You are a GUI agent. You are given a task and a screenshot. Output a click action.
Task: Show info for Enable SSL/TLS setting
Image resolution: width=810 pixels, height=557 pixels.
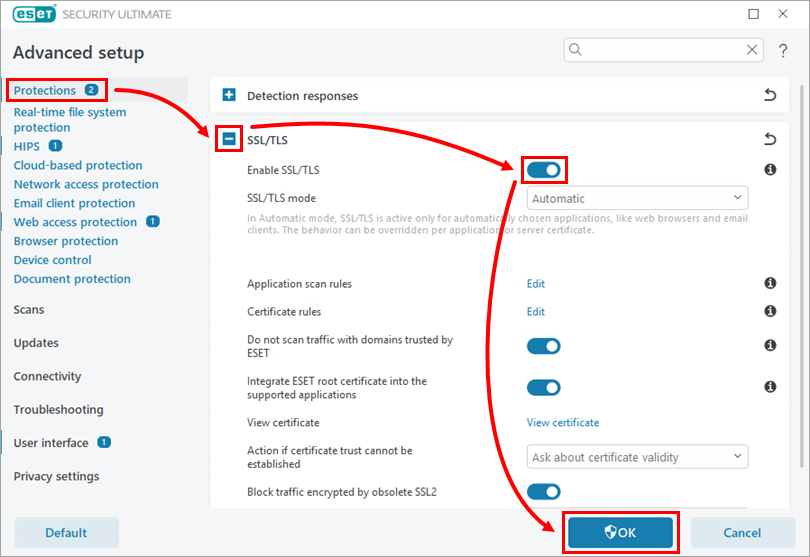point(770,170)
